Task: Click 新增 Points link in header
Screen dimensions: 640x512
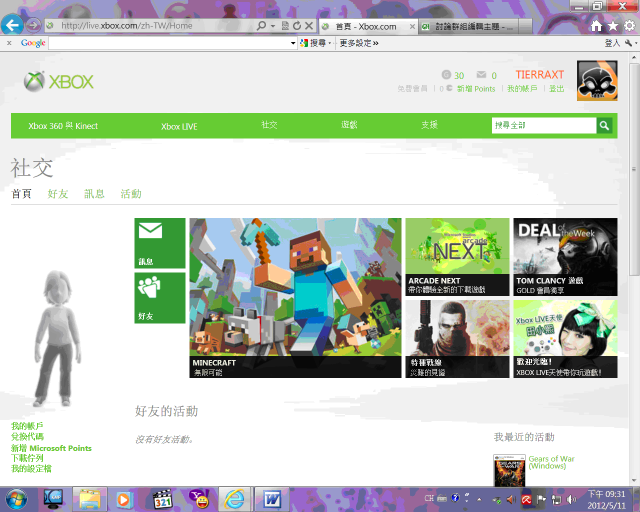Action: [476, 89]
